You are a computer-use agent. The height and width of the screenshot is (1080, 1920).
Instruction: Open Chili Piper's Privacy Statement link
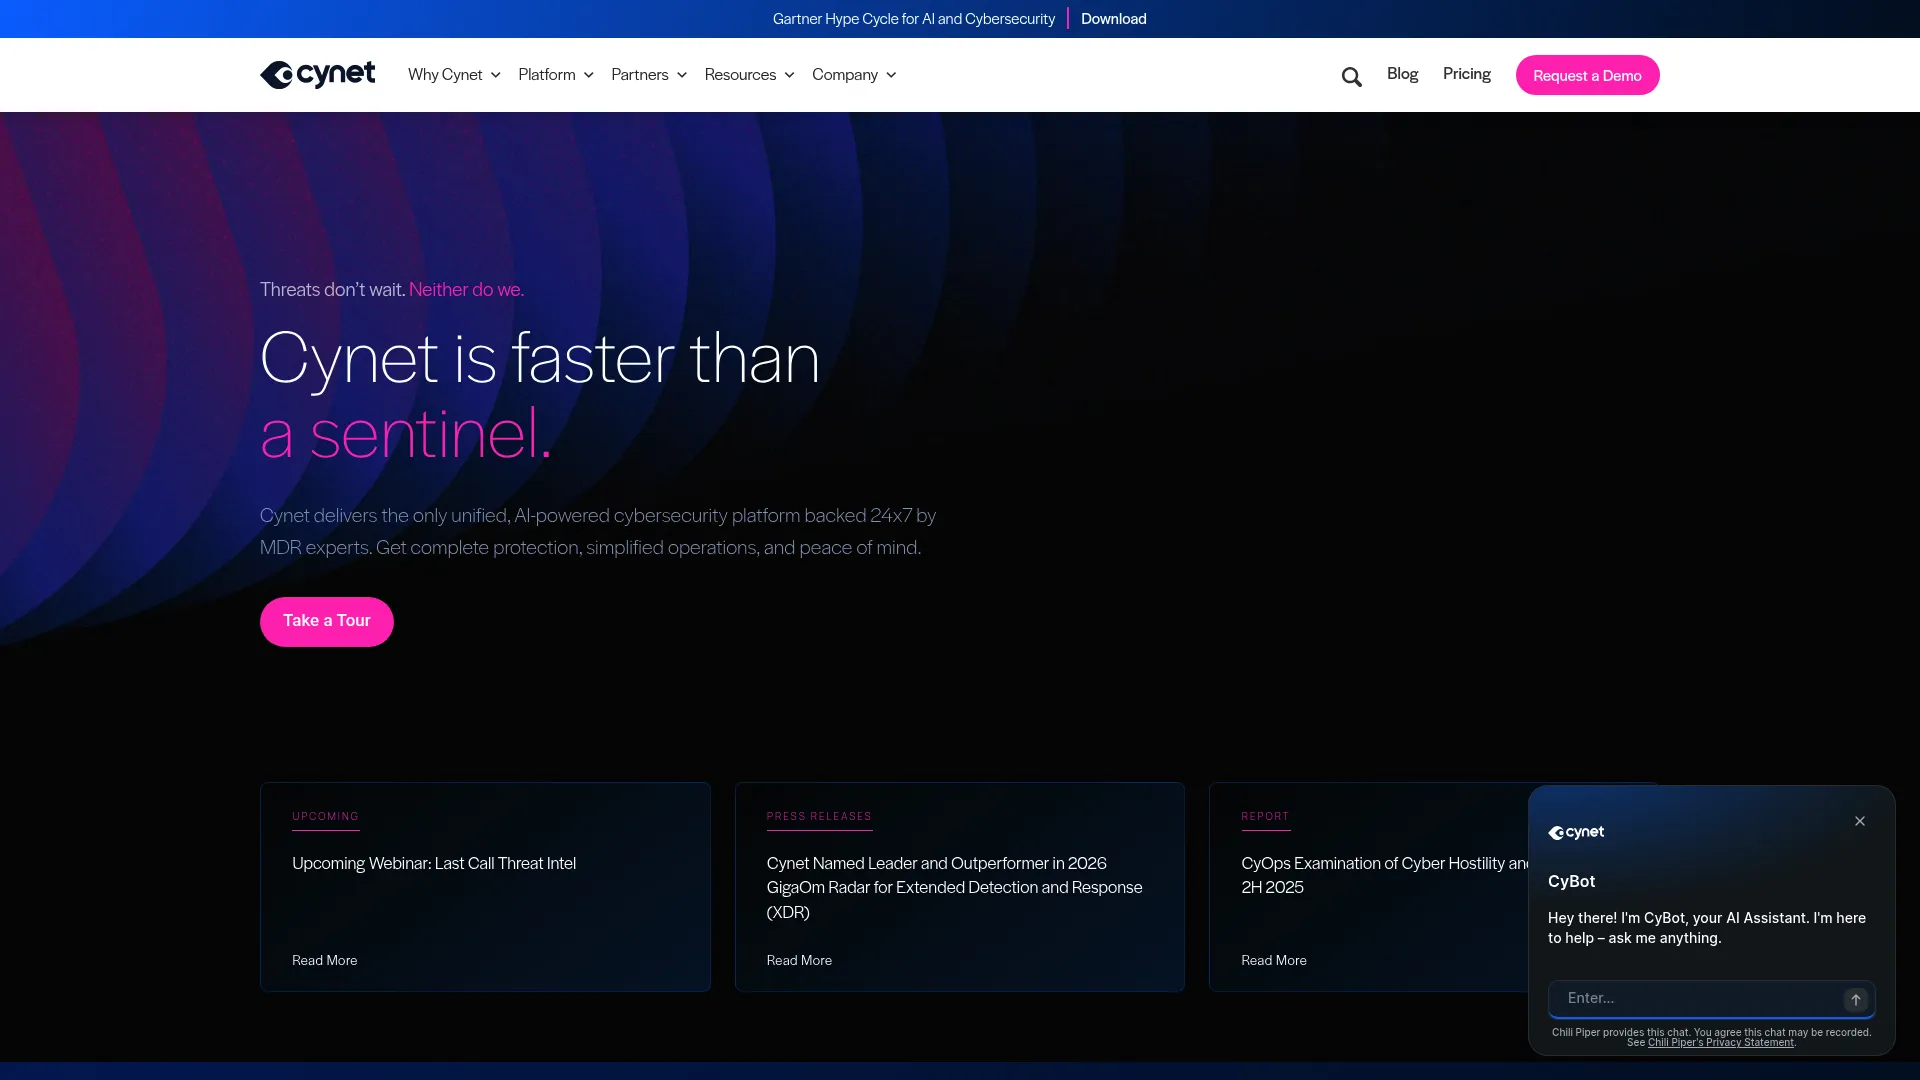click(1720, 1043)
